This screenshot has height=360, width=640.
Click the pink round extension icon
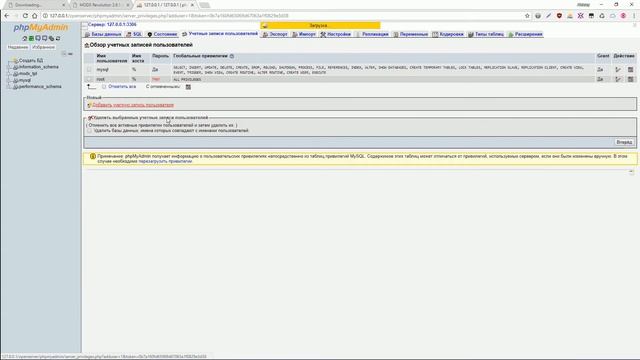coord(623,16)
